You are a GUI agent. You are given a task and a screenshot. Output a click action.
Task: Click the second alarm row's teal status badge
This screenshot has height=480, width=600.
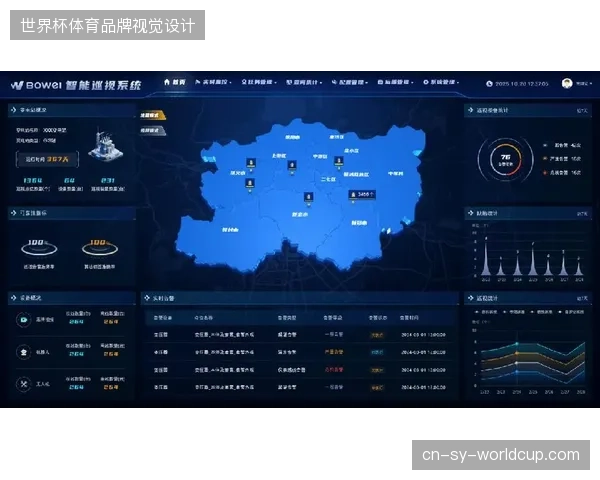(x=377, y=352)
